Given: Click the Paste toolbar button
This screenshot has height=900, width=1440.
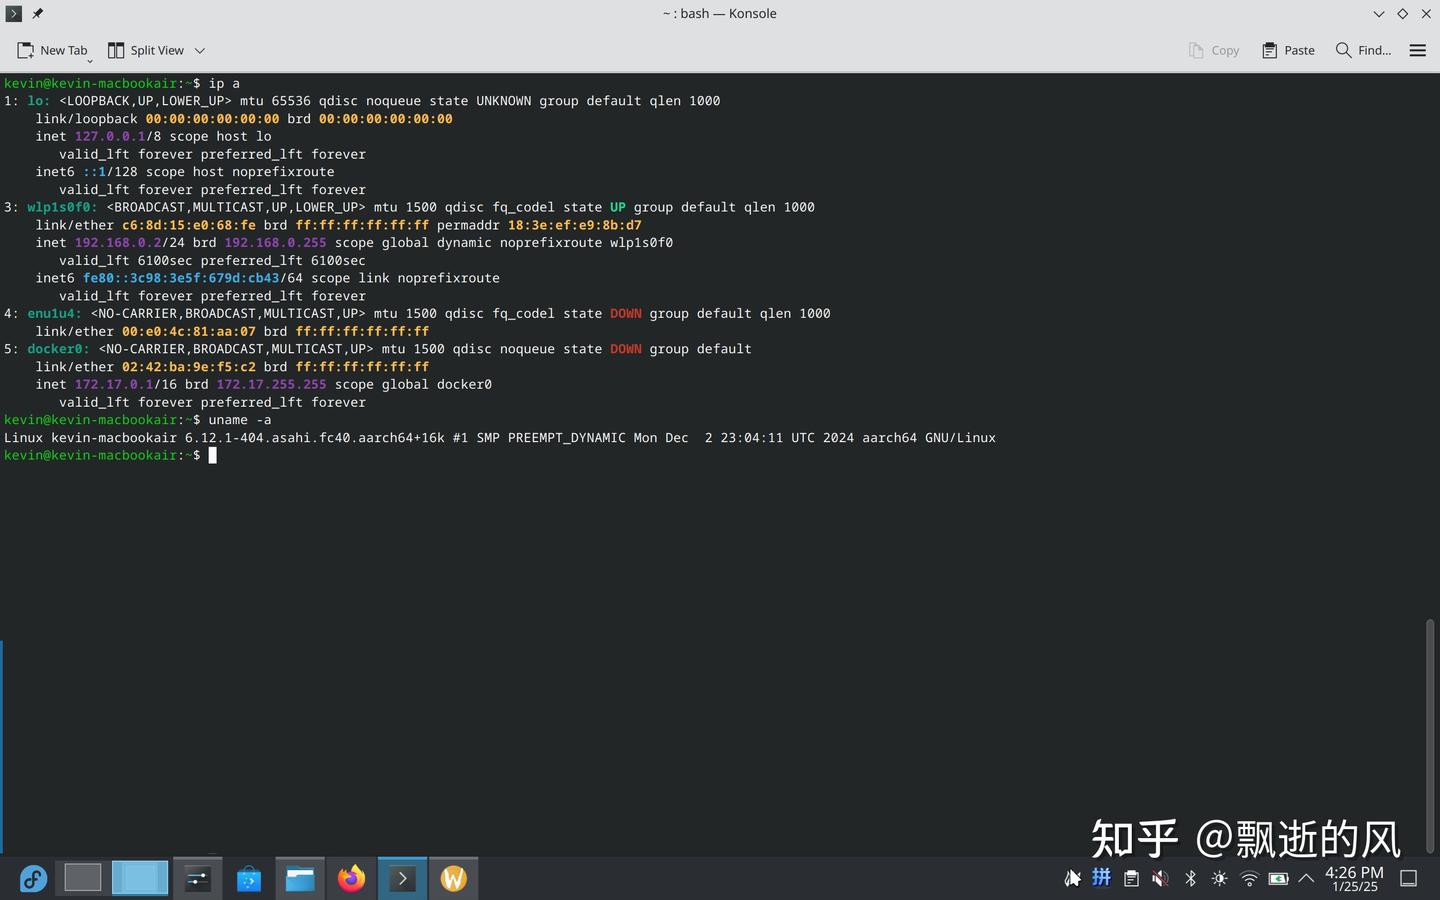Looking at the screenshot, I should pyautogui.click(x=1288, y=50).
